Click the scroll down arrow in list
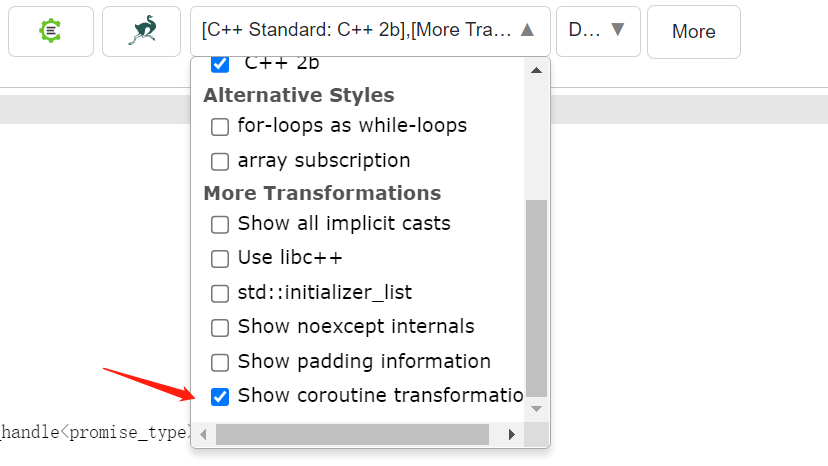 pyautogui.click(x=537, y=409)
